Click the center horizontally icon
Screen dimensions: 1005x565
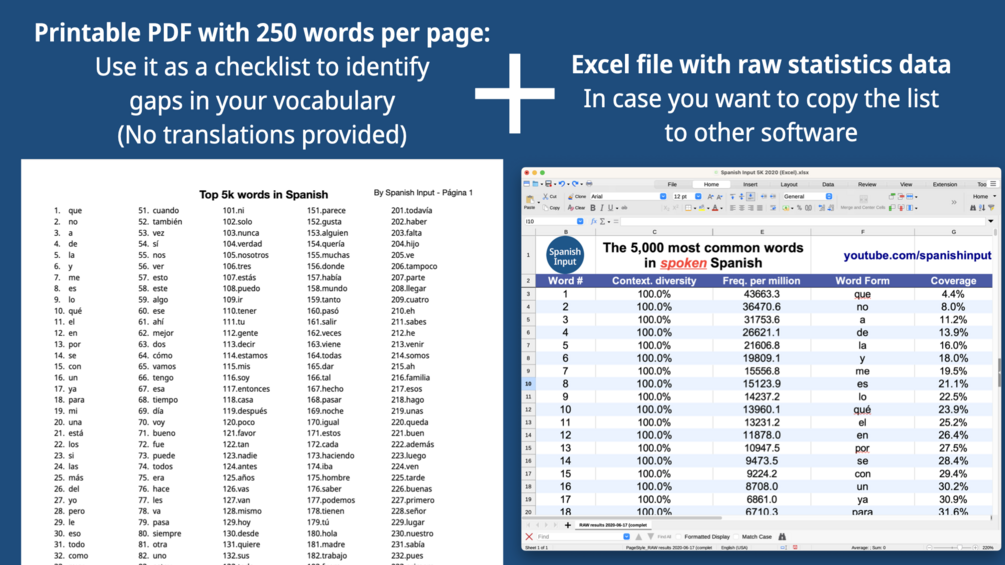pos(742,208)
